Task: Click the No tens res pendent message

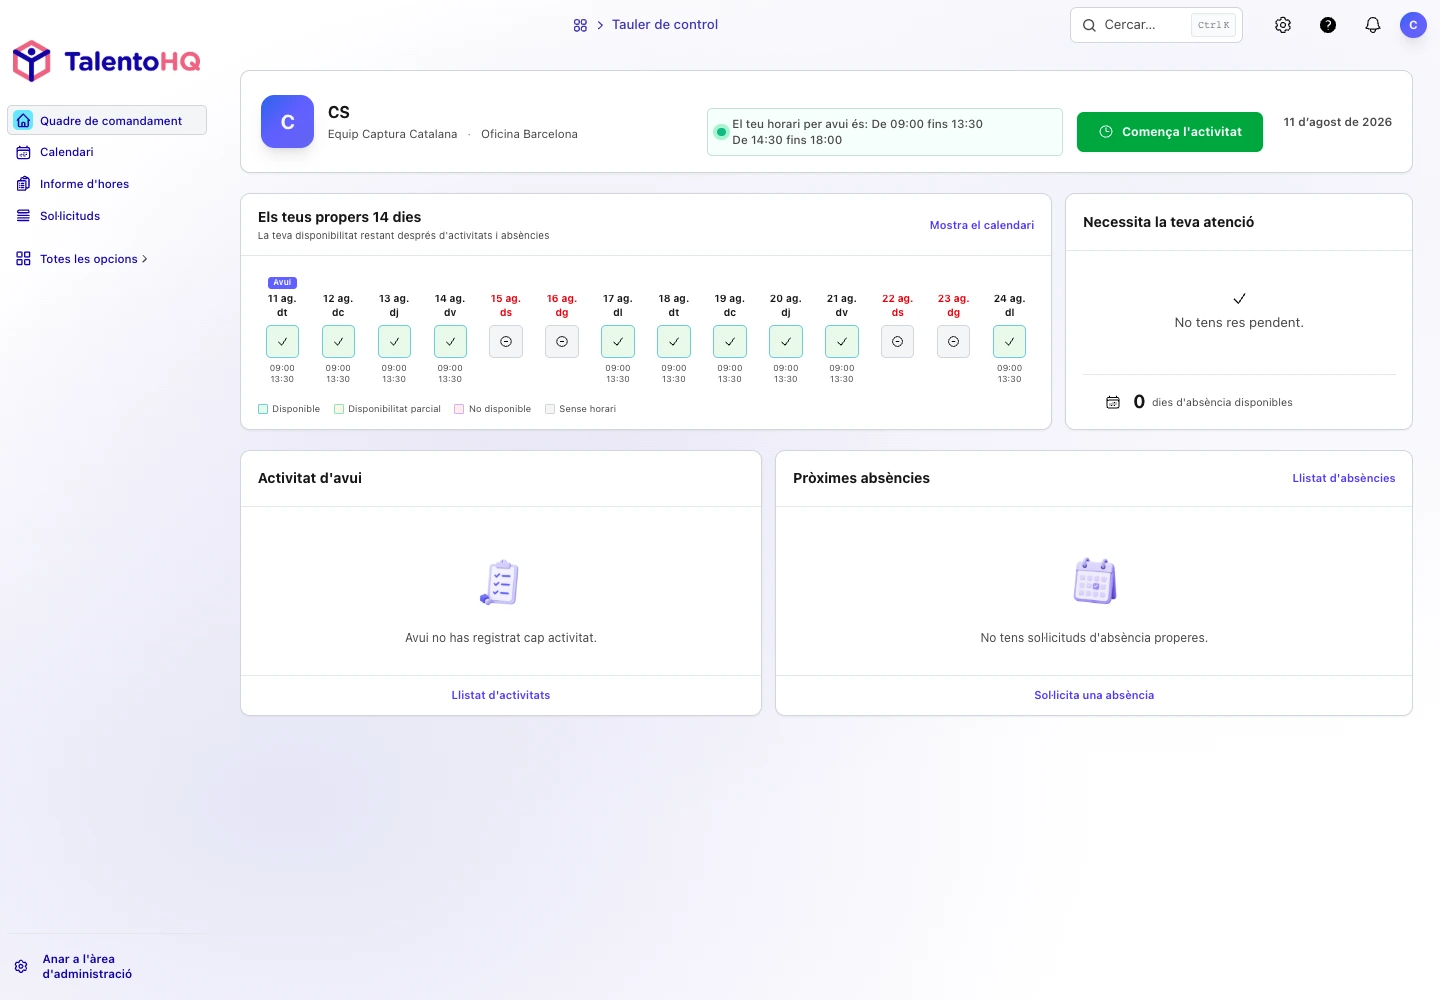Action: coord(1239,323)
